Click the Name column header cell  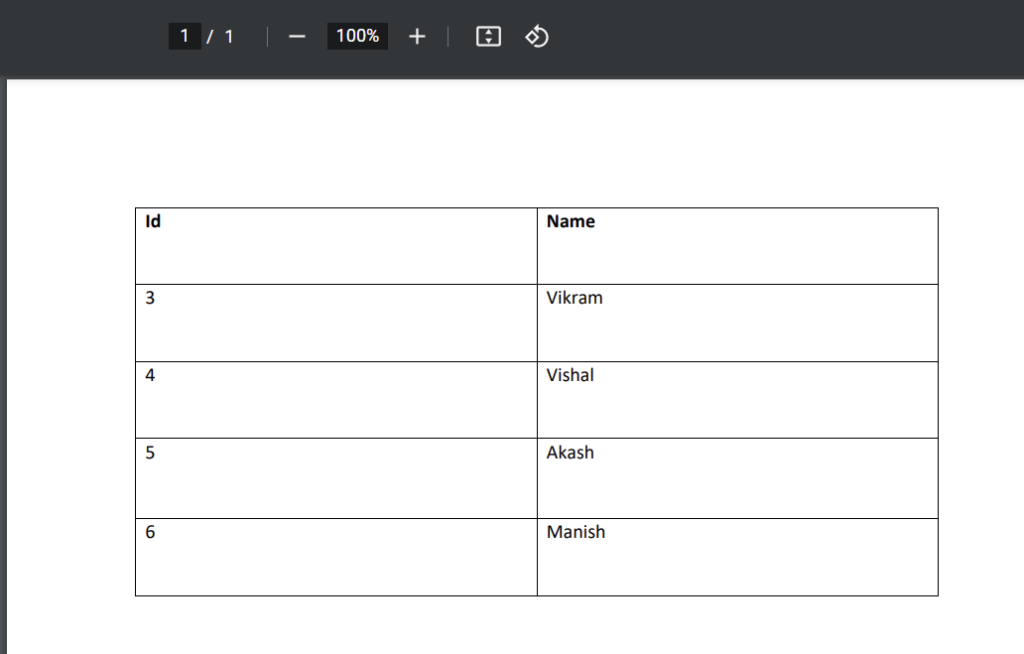tap(738, 245)
